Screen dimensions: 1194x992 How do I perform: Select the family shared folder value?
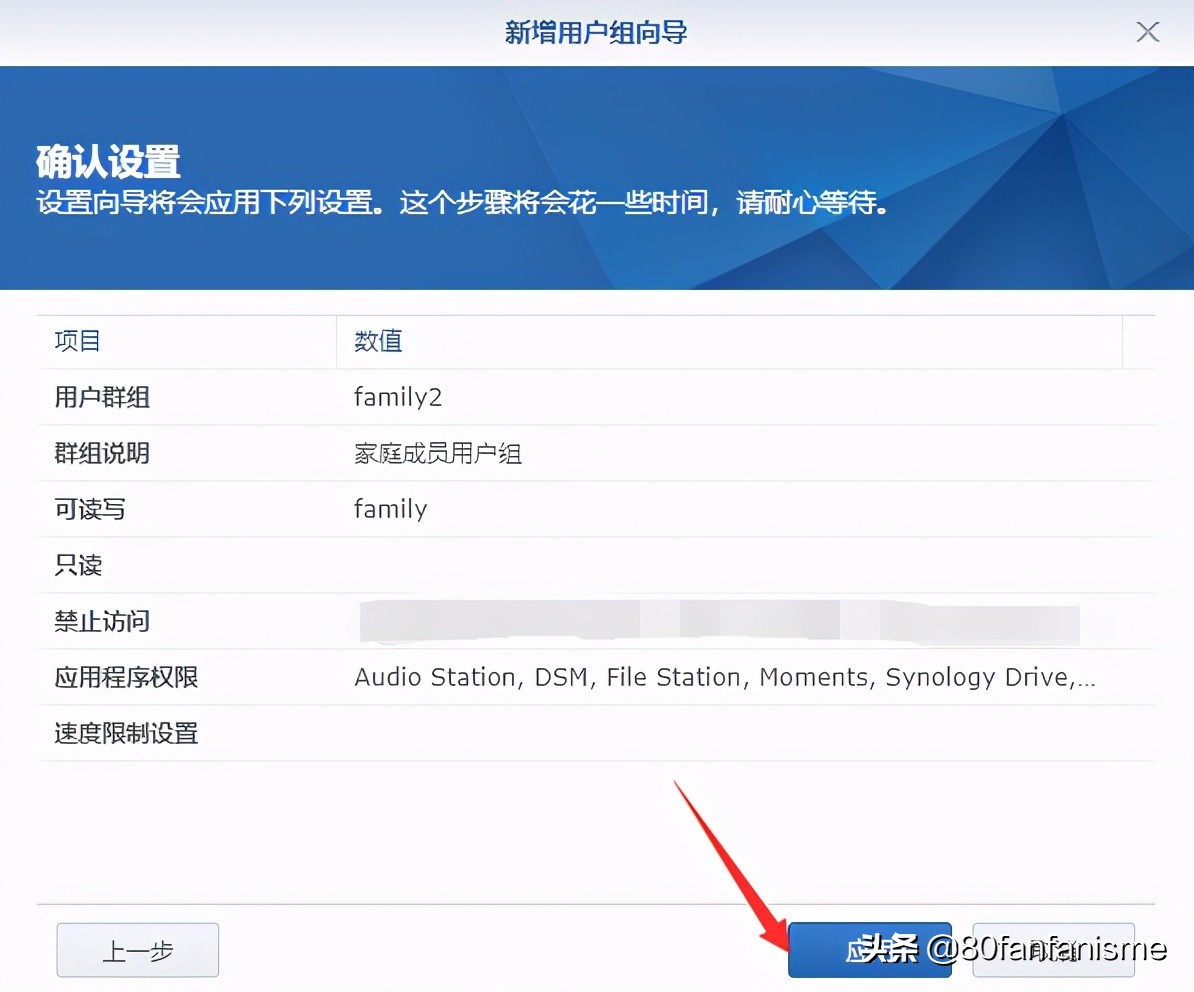[x=390, y=509]
